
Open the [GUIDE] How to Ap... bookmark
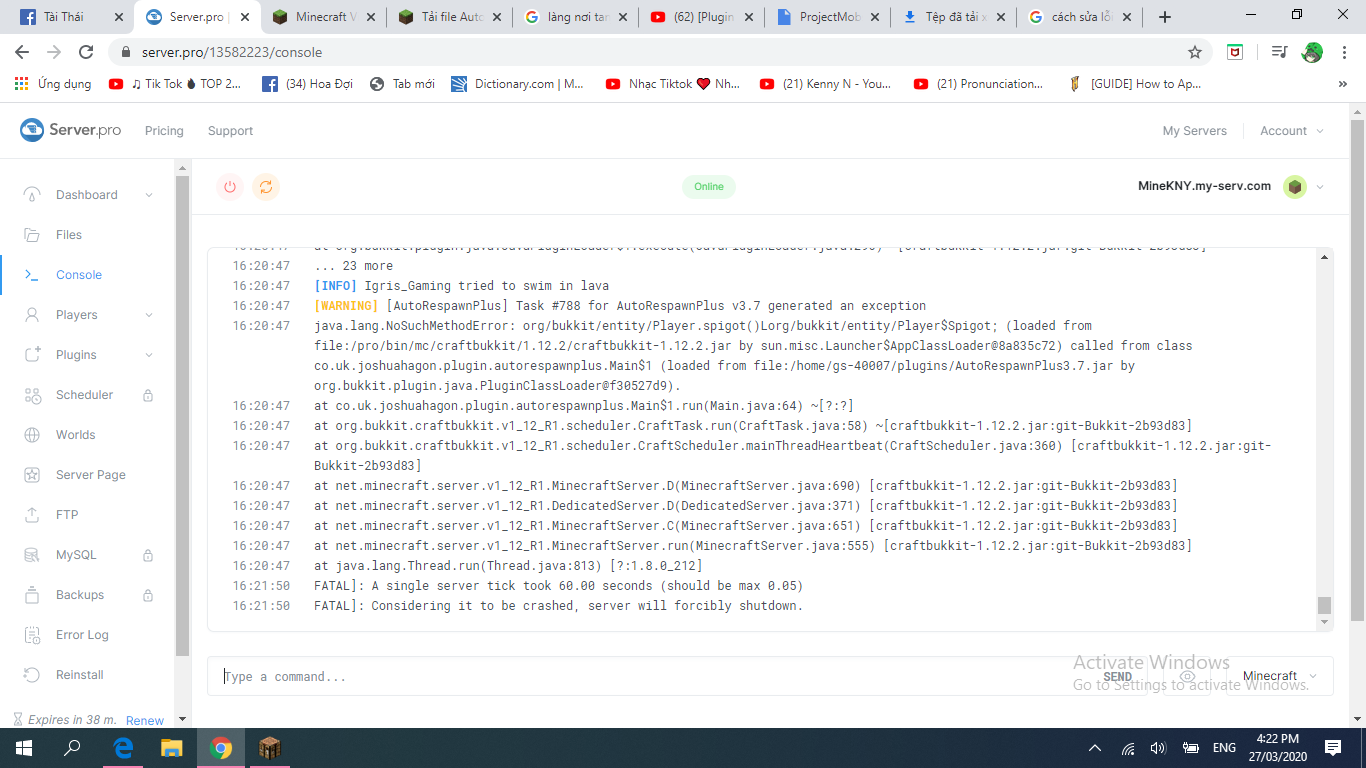coord(1134,84)
